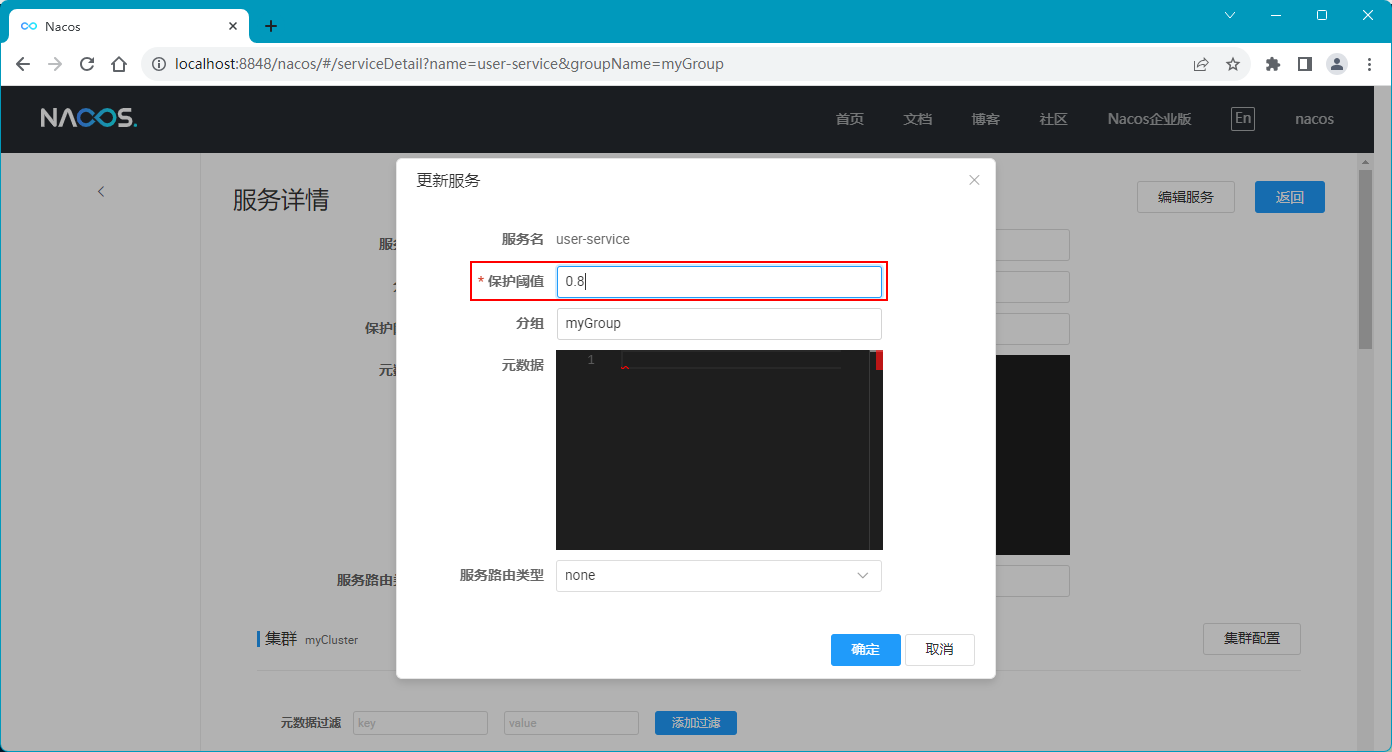The height and width of the screenshot is (752, 1392).
Task: Click the browser address bar URL
Action: point(449,64)
